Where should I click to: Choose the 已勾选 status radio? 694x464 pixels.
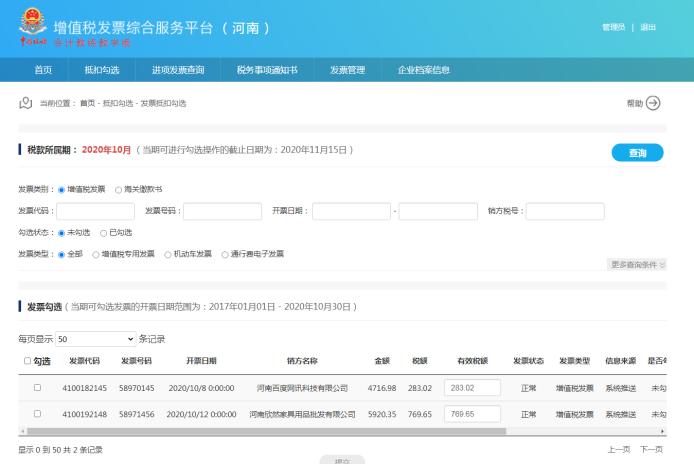click(104, 233)
